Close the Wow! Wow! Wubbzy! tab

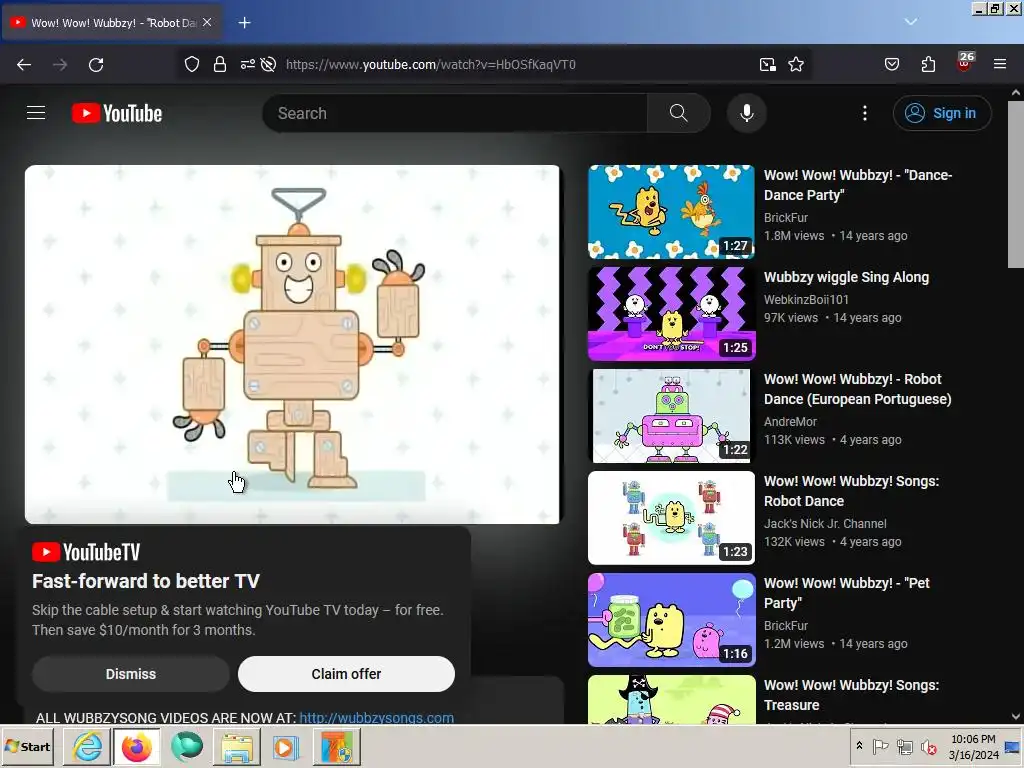[x=207, y=22]
